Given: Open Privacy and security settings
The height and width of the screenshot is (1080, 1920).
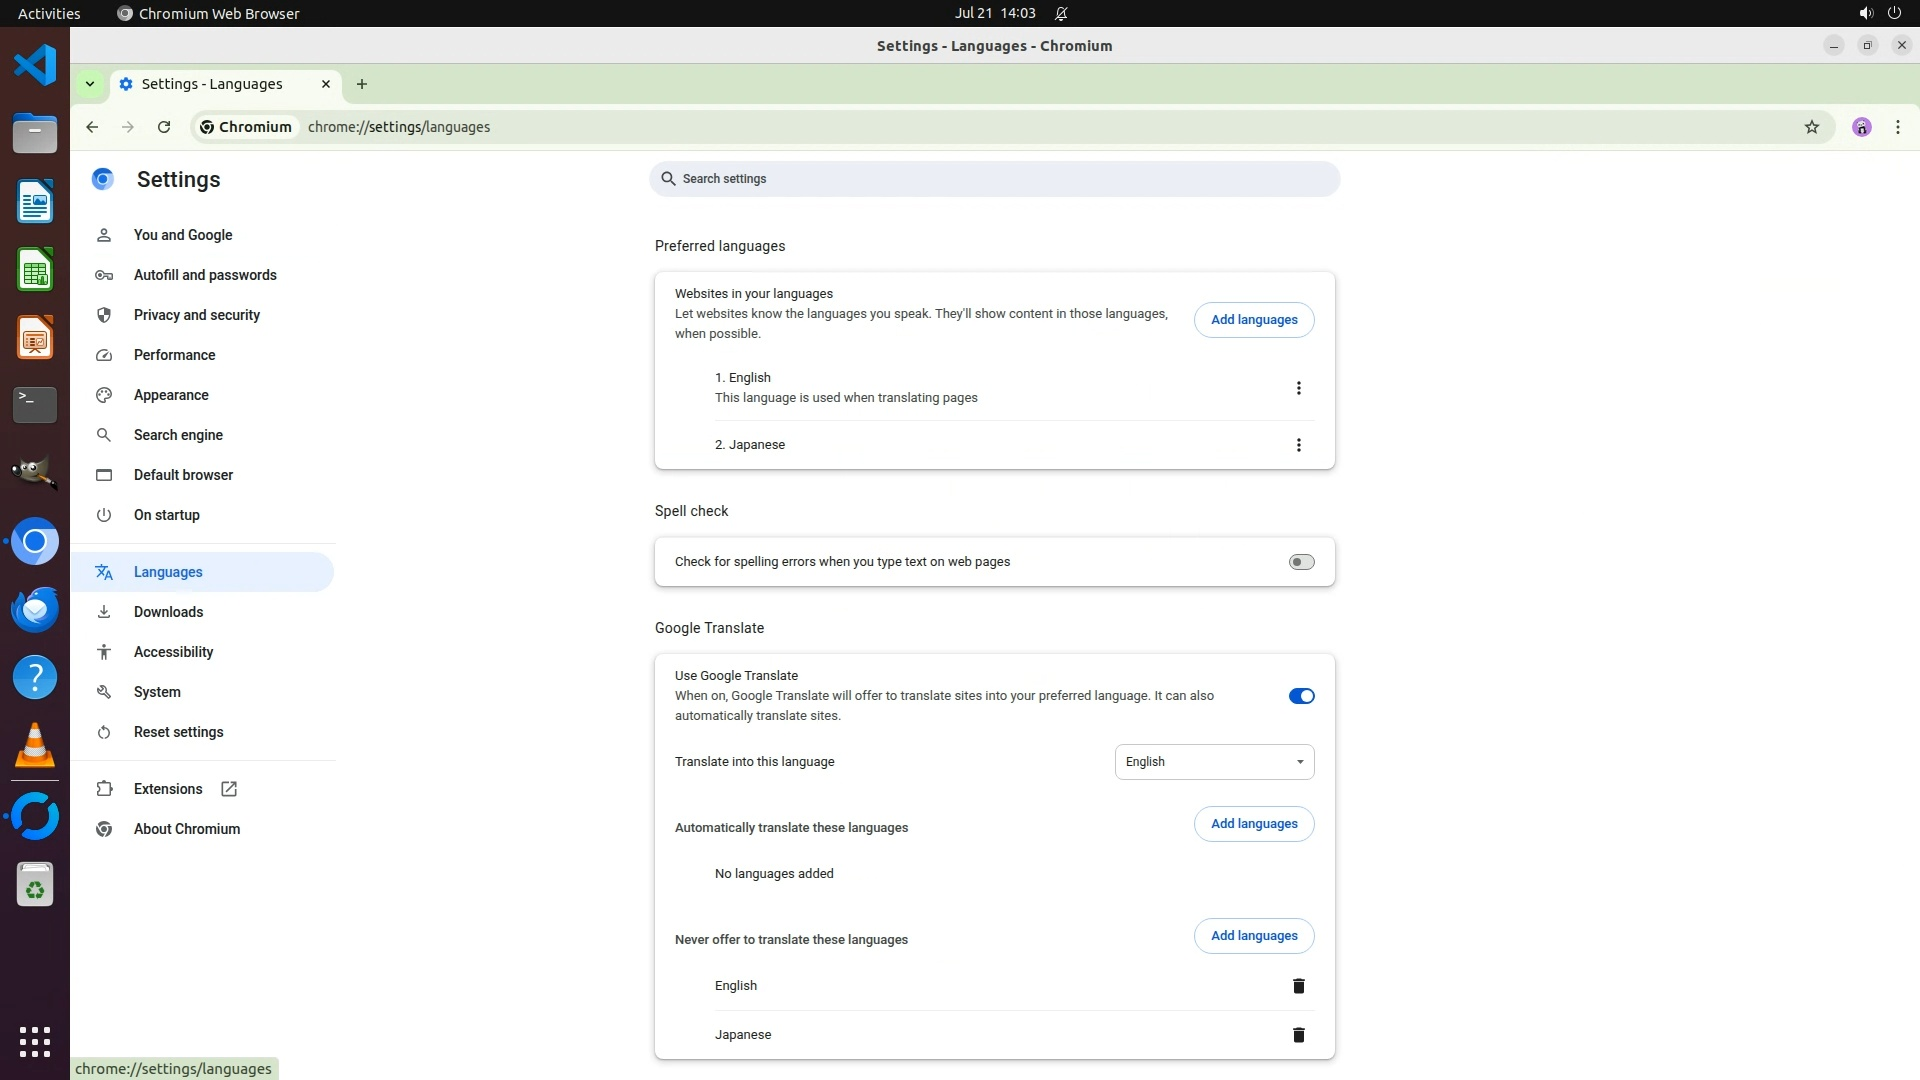Looking at the screenshot, I should tap(196, 315).
